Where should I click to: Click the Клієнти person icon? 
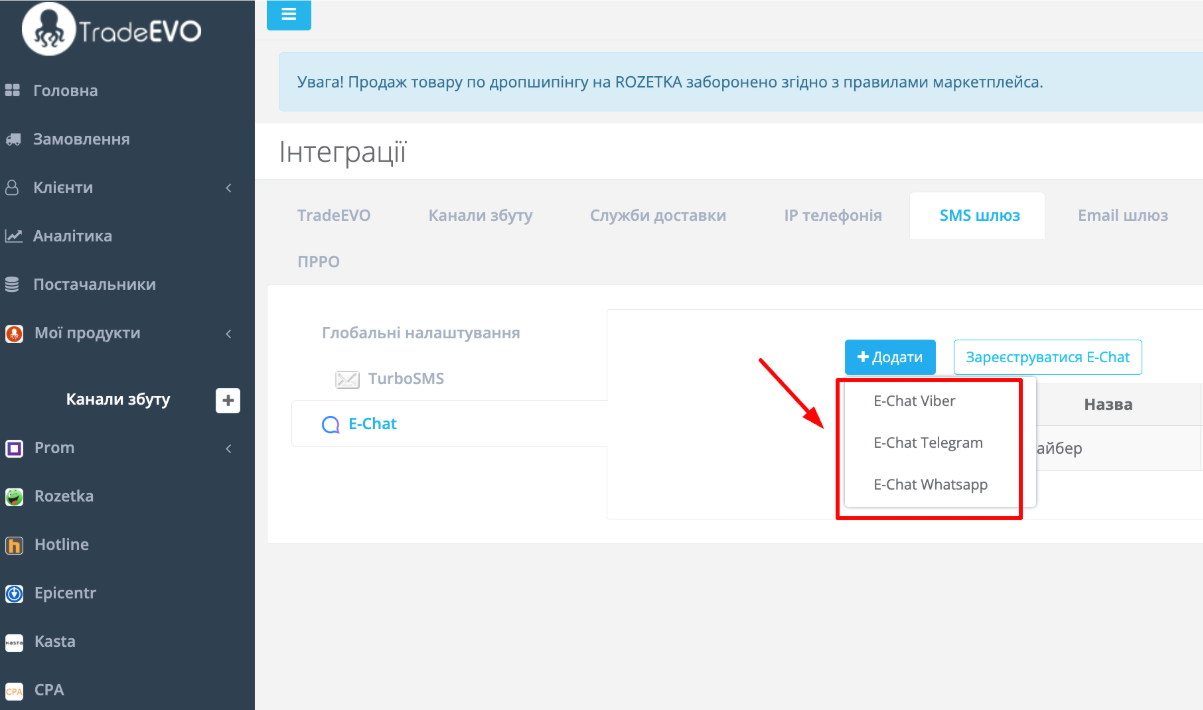coord(13,188)
